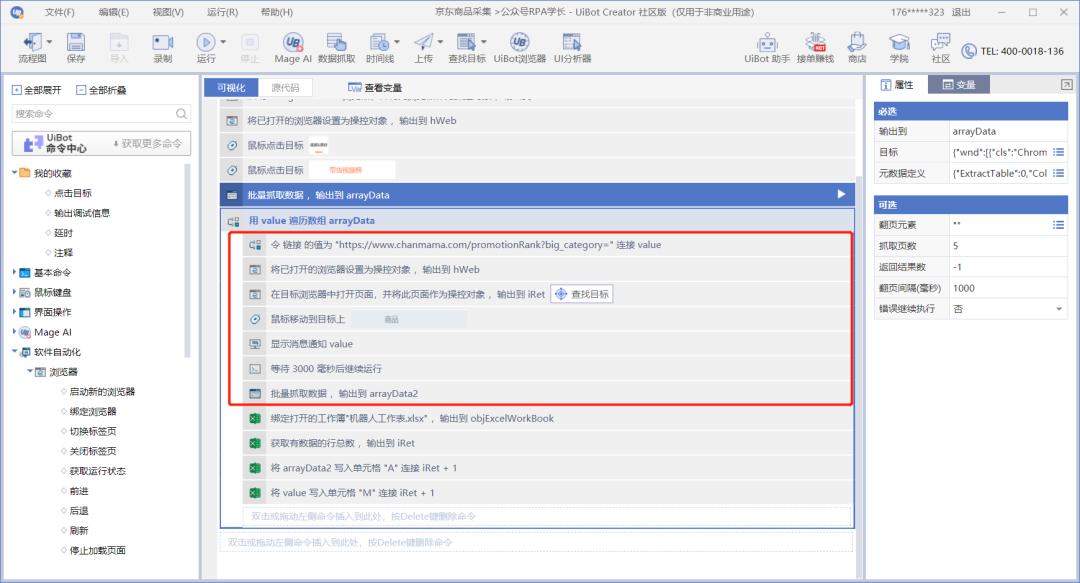Expand the 运行 run options arrow
Image resolution: width=1080 pixels, height=583 pixels.
pos(222,43)
